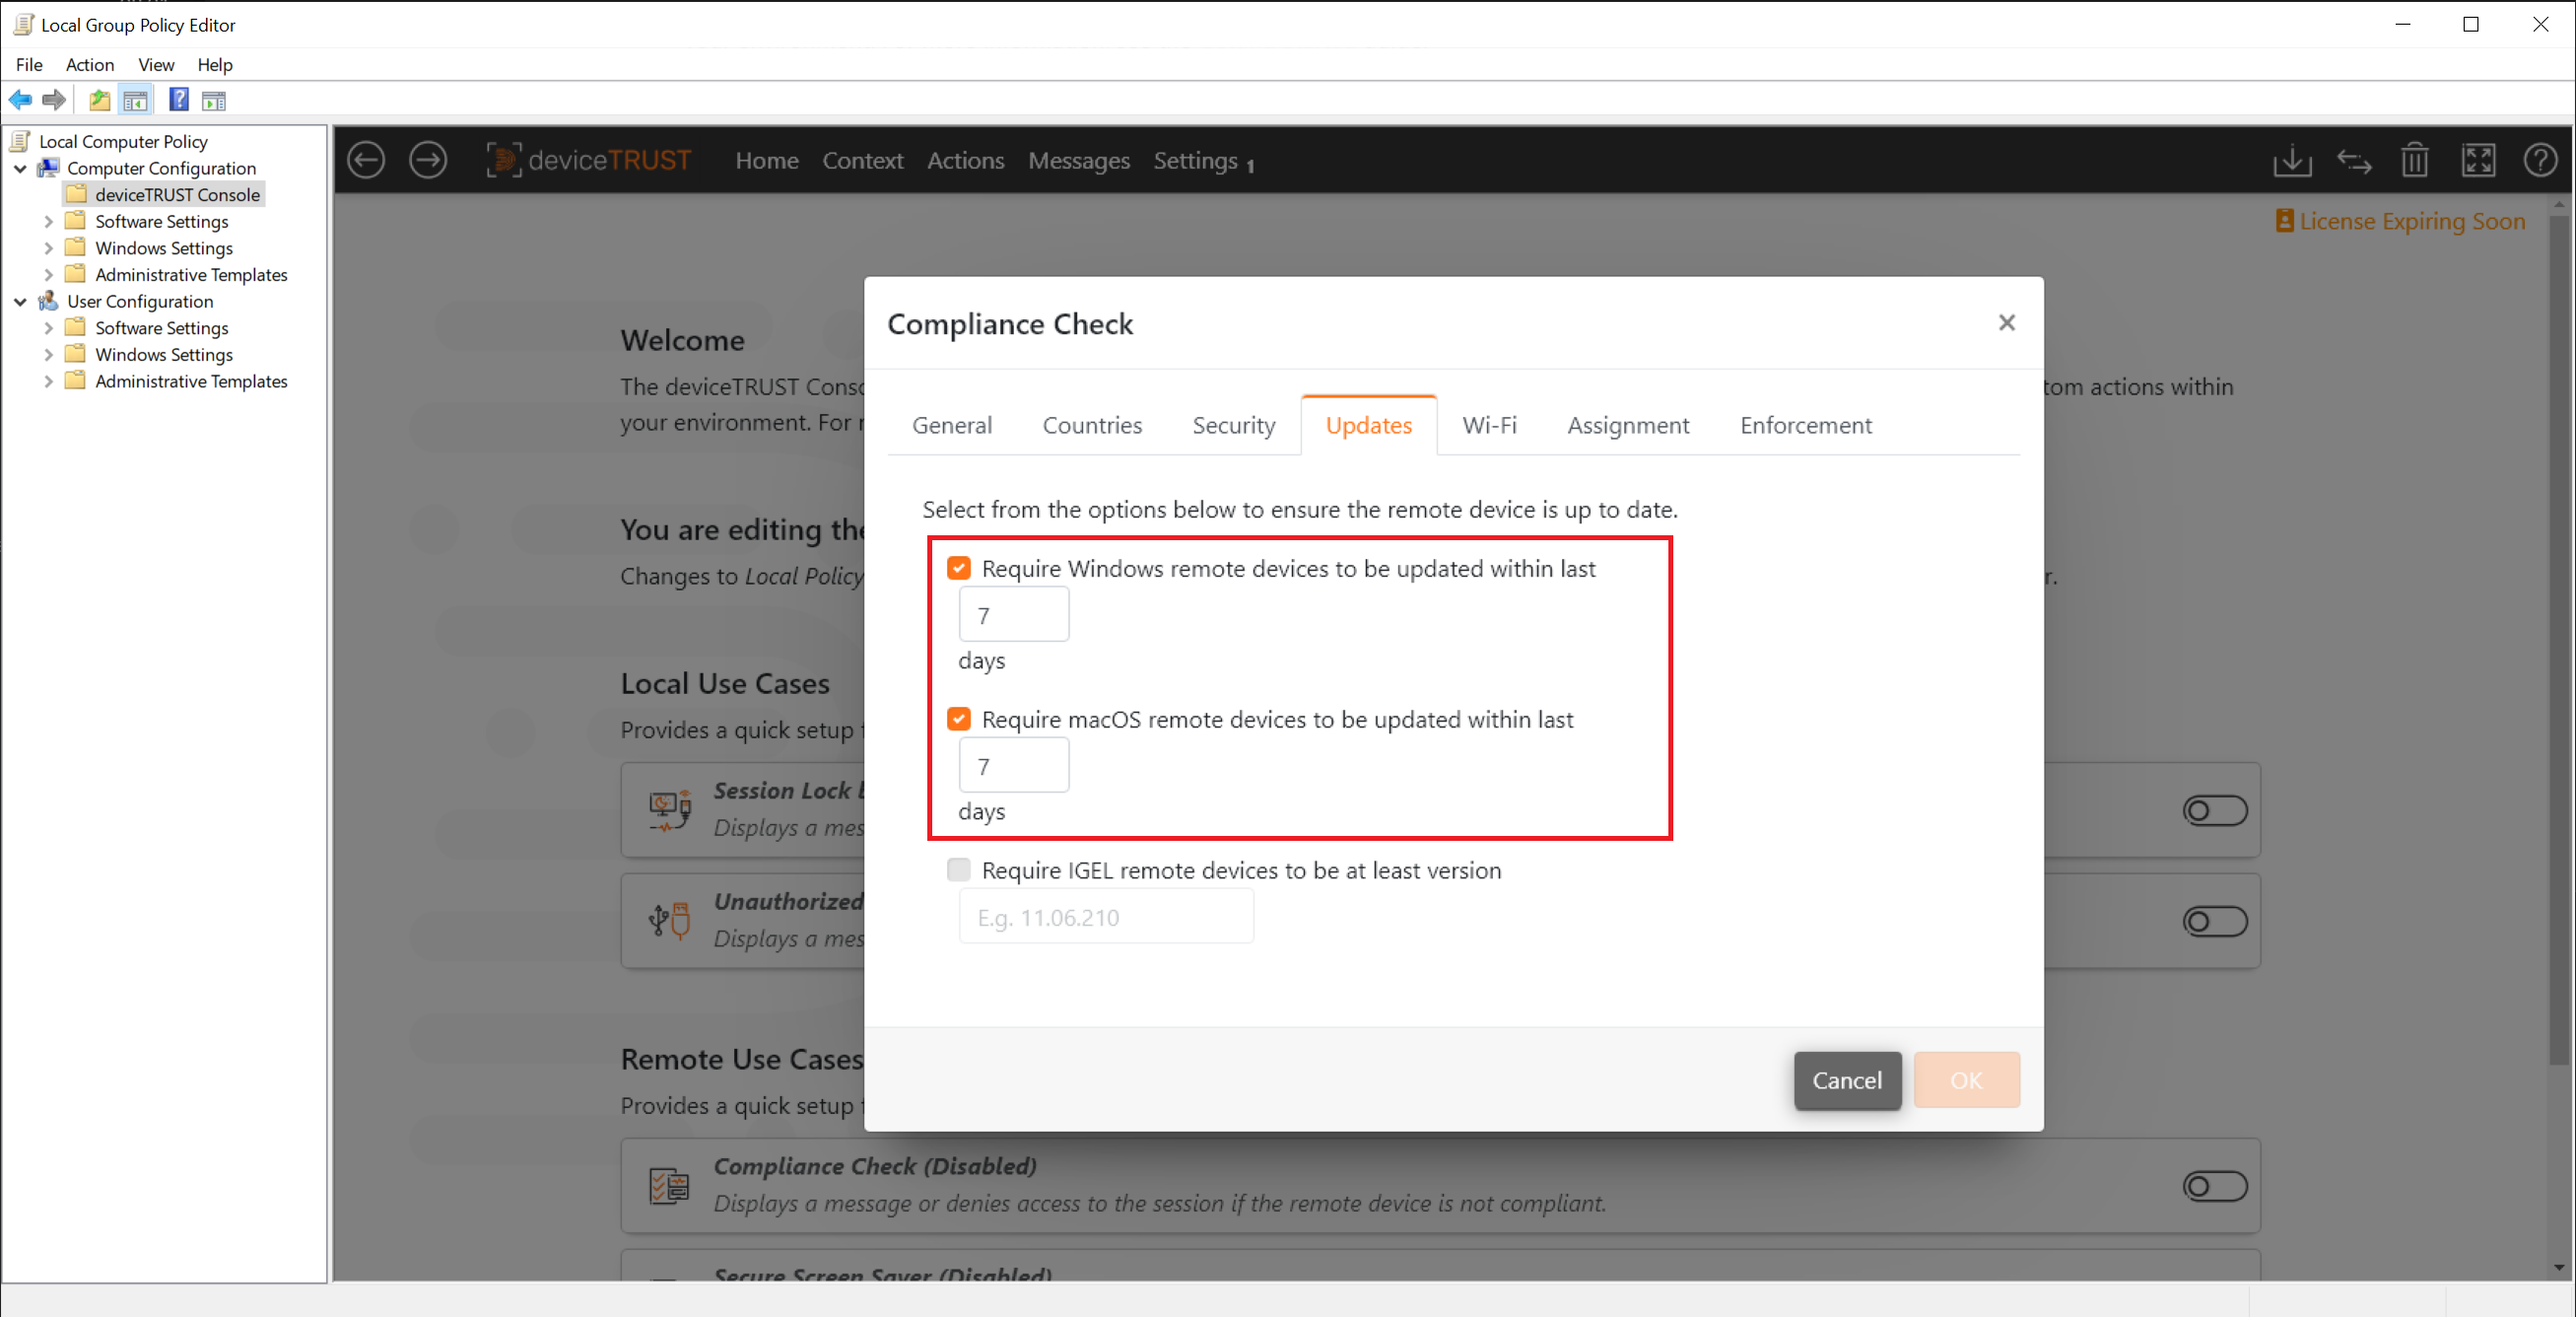Click the trash delete icon in the console header
This screenshot has width=2576, height=1317.
[2415, 160]
